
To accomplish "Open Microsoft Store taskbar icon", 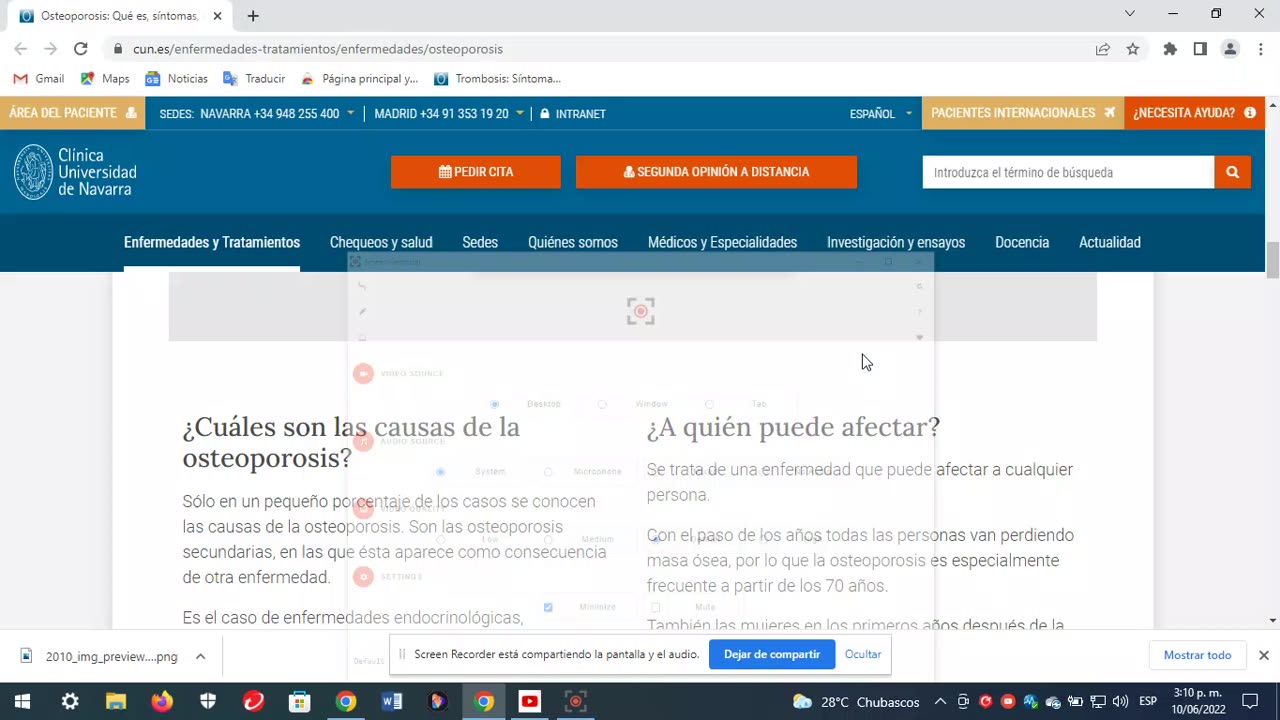I will pos(299,702).
